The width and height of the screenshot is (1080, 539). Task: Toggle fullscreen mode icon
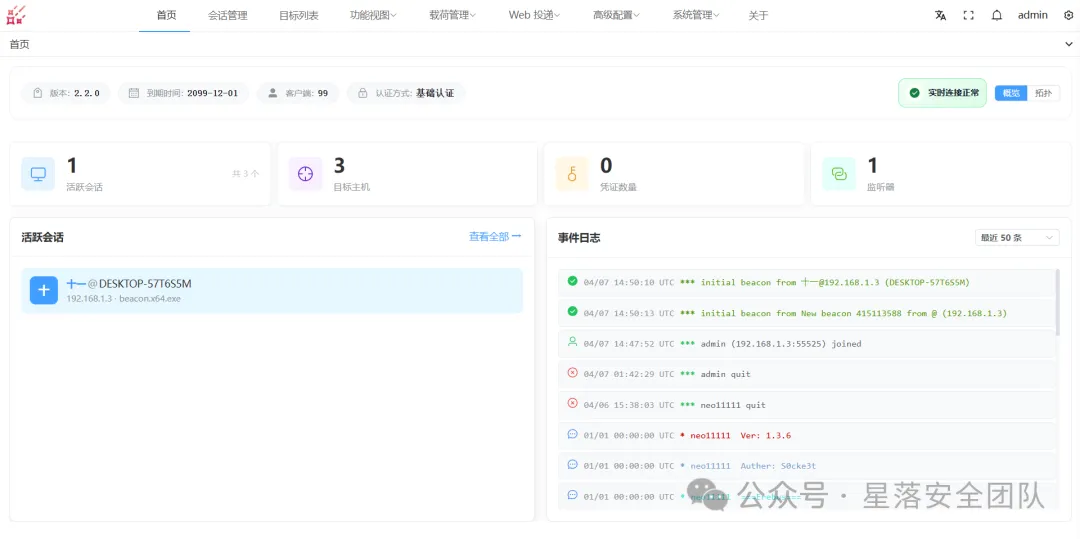968,15
